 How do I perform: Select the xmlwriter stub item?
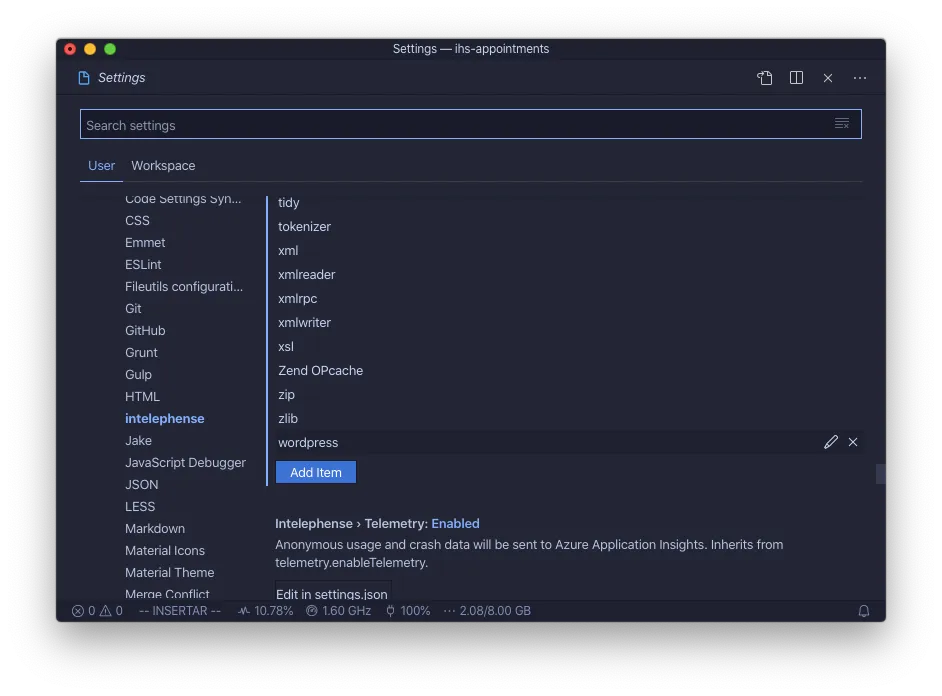(305, 322)
